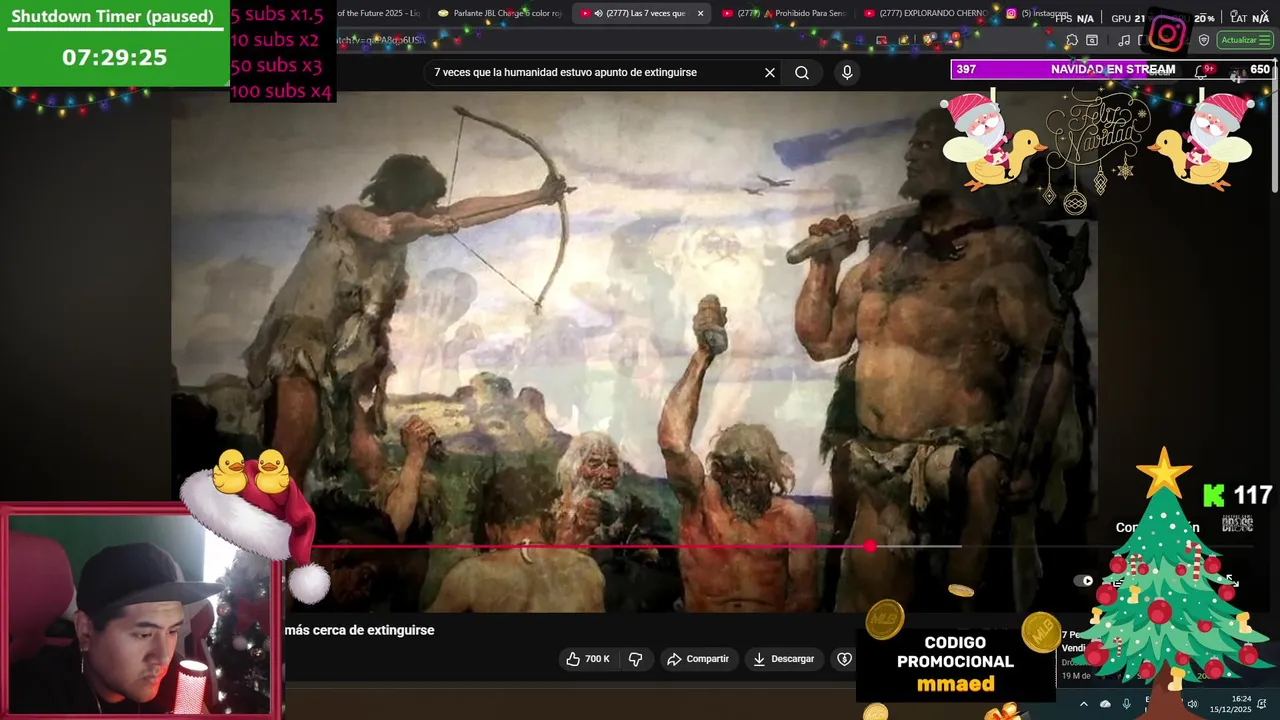Mute audio via active tab speaker icon
Image resolution: width=1280 pixels, height=720 pixels.
[x=598, y=13]
